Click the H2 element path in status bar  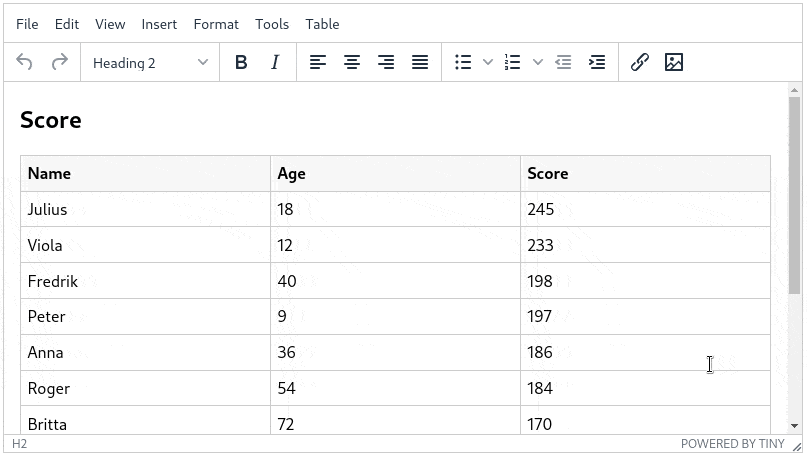click(x=19, y=444)
